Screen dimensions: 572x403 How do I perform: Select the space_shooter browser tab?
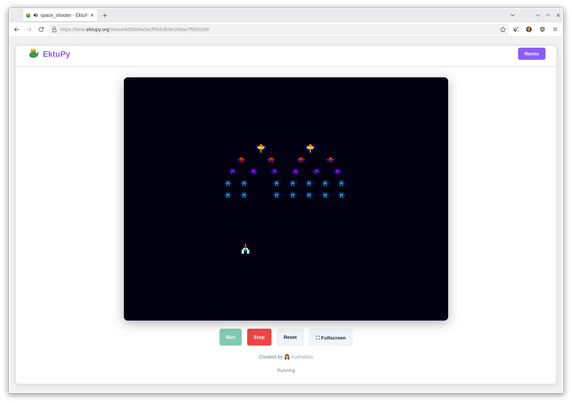pos(60,15)
